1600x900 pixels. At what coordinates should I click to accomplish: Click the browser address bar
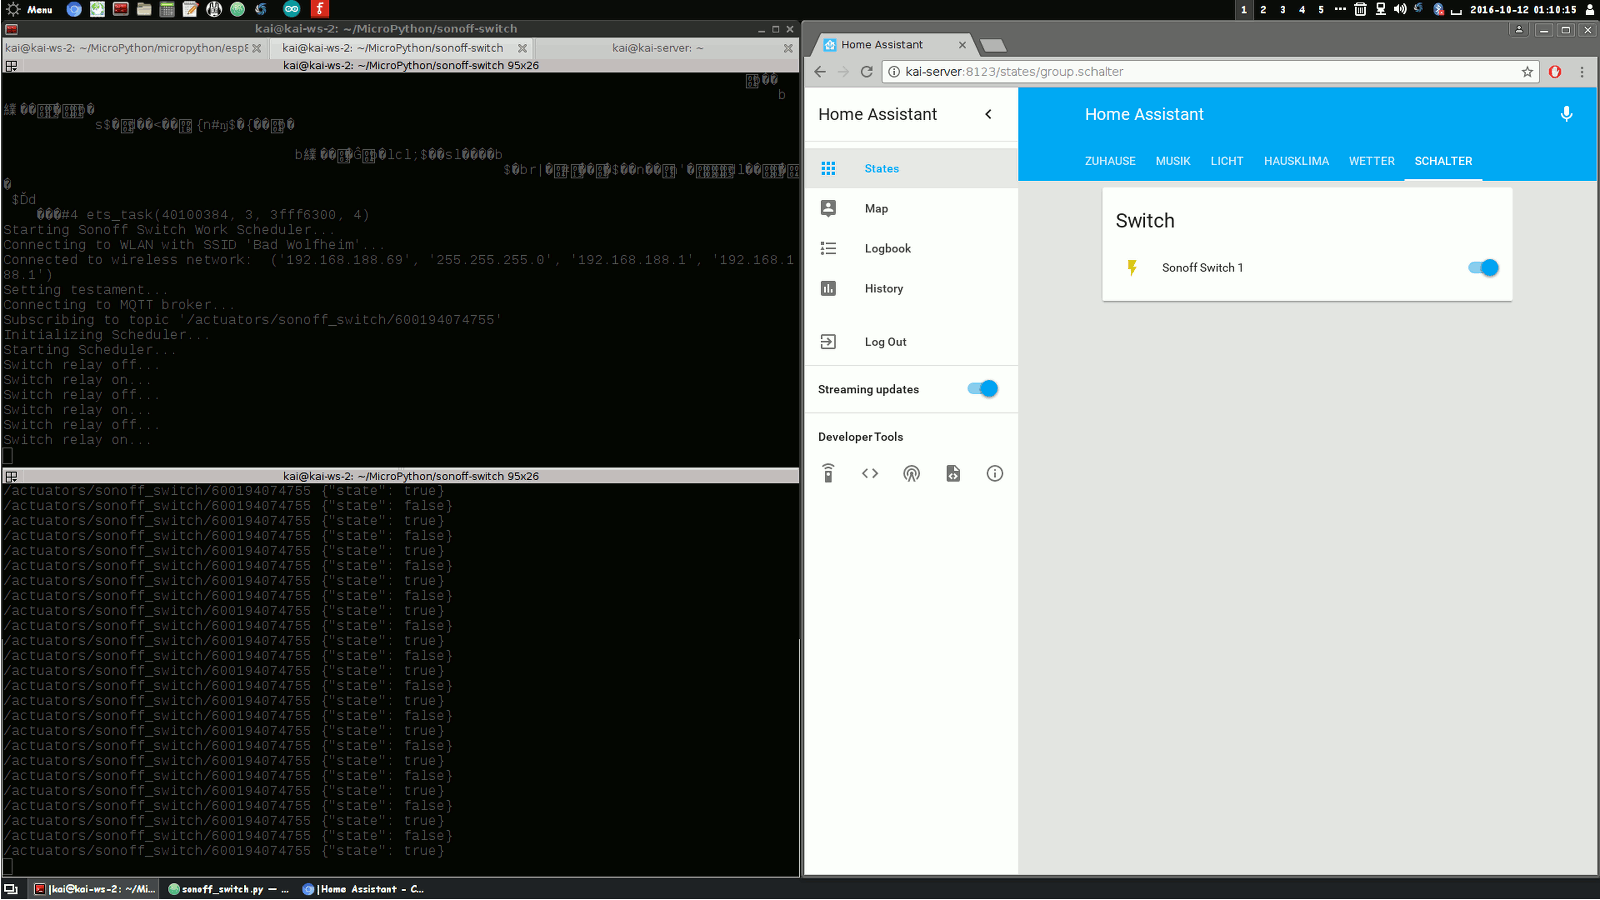[x=1210, y=72]
